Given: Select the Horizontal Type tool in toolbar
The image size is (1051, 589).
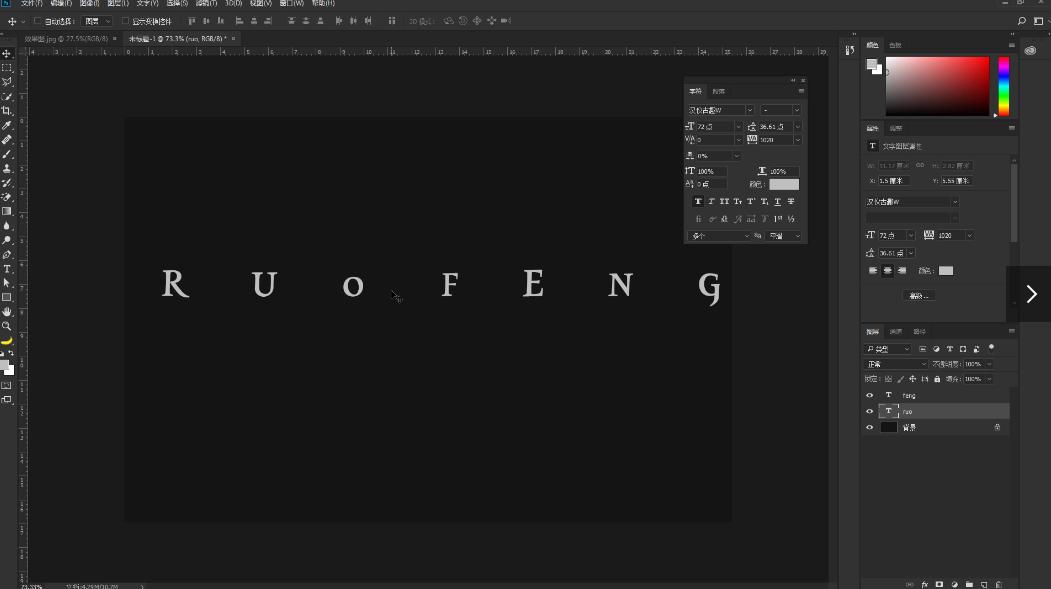Looking at the screenshot, I should tap(7, 269).
